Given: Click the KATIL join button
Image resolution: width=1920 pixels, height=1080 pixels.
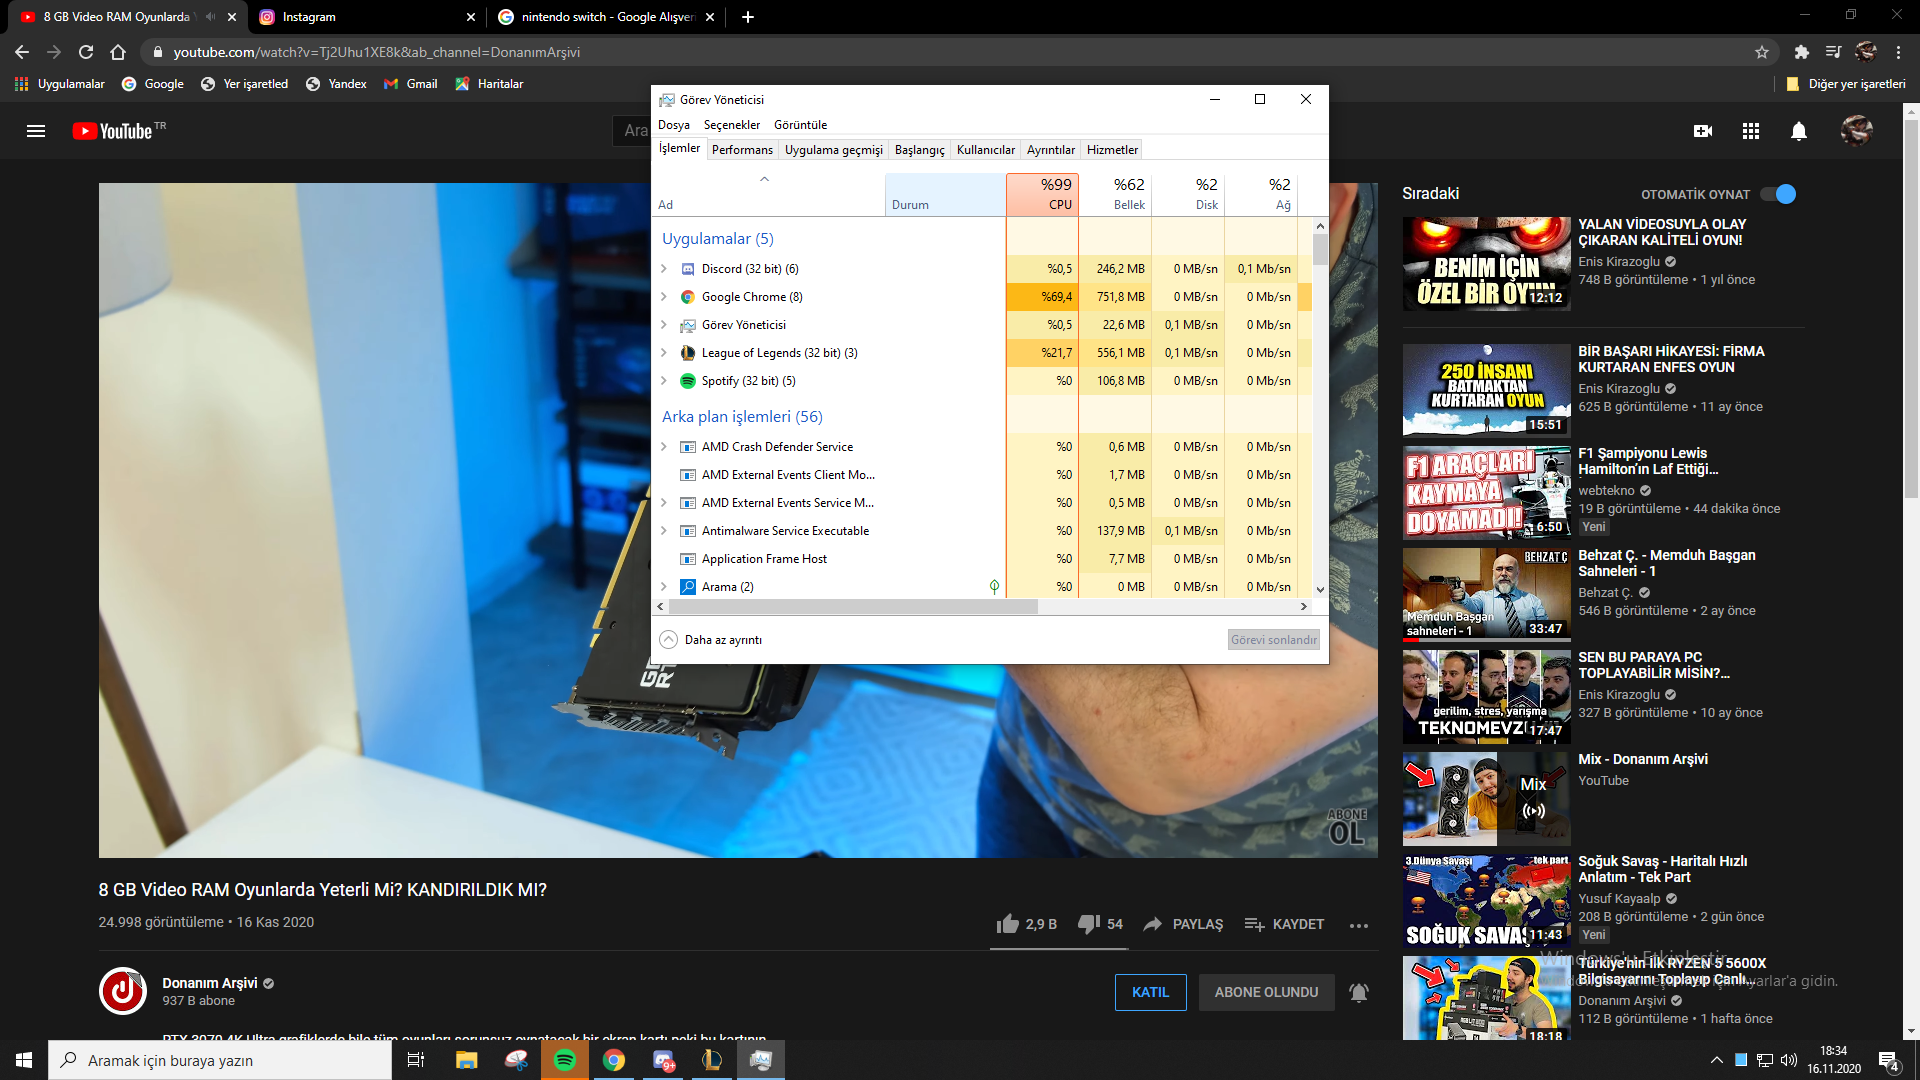Looking at the screenshot, I should tap(1150, 992).
